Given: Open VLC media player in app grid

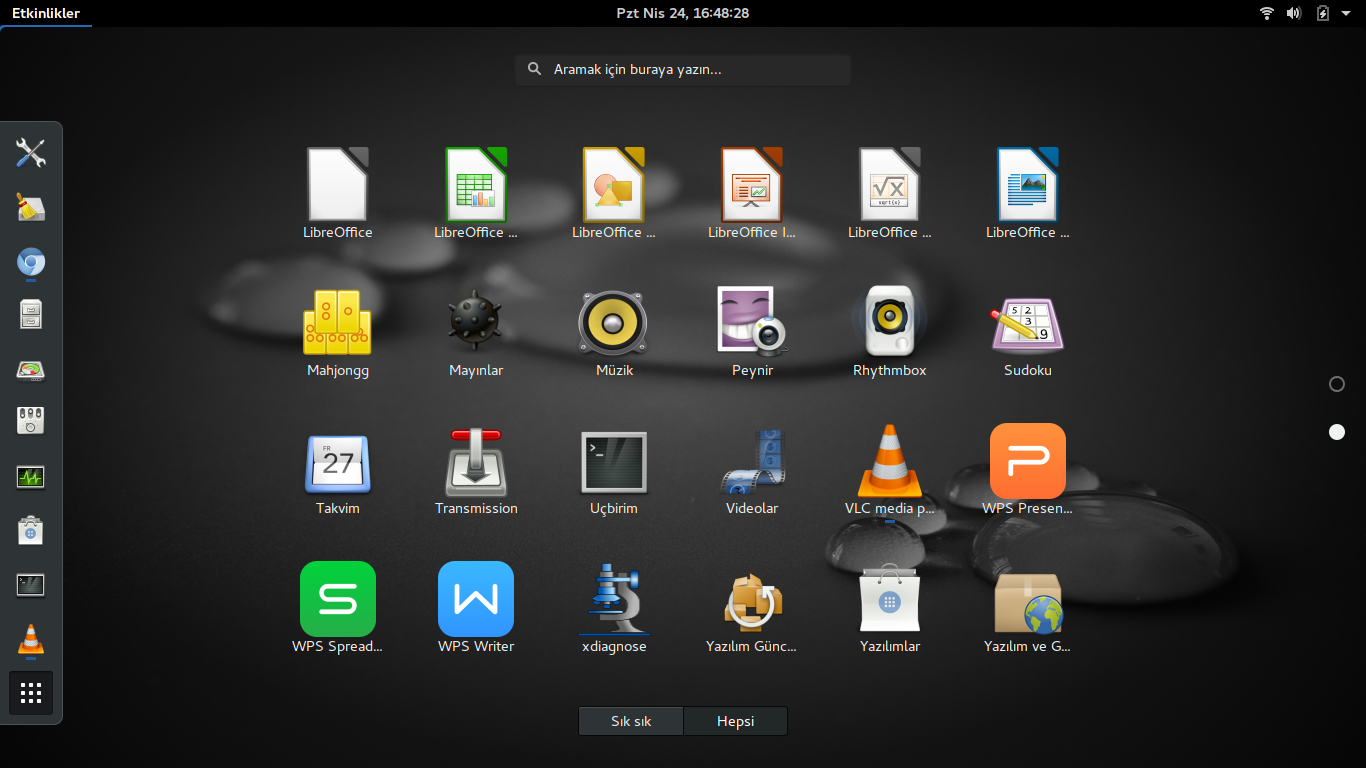Looking at the screenshot, I should (x=890, y=461).
